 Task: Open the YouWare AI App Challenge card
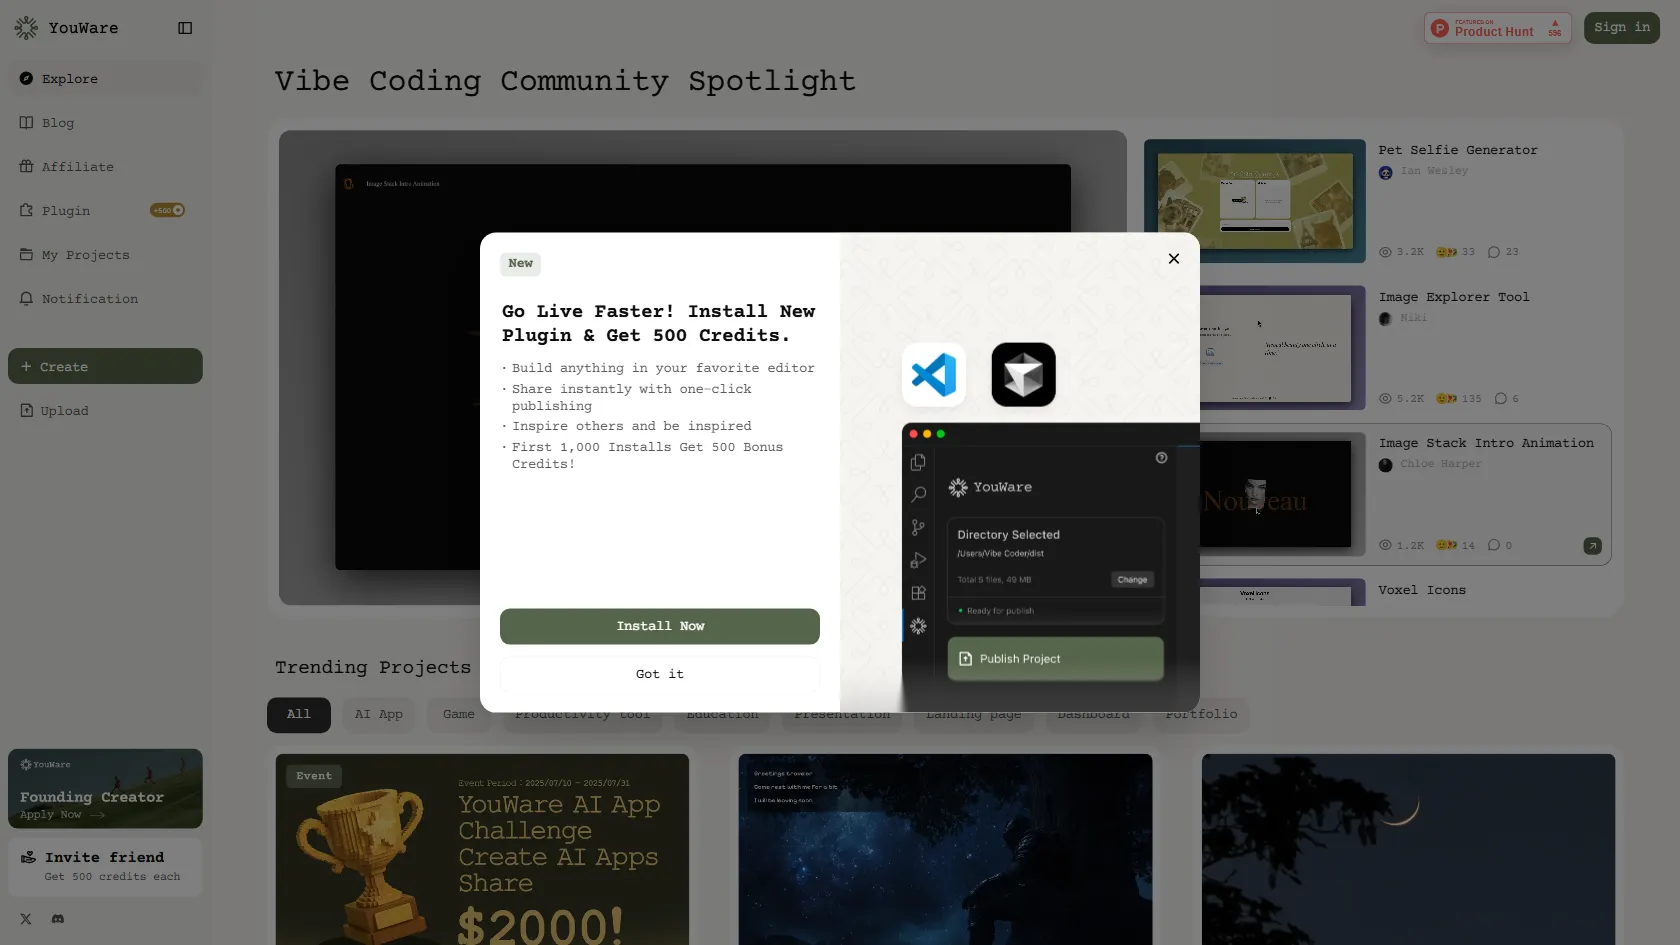click(482, 849)
